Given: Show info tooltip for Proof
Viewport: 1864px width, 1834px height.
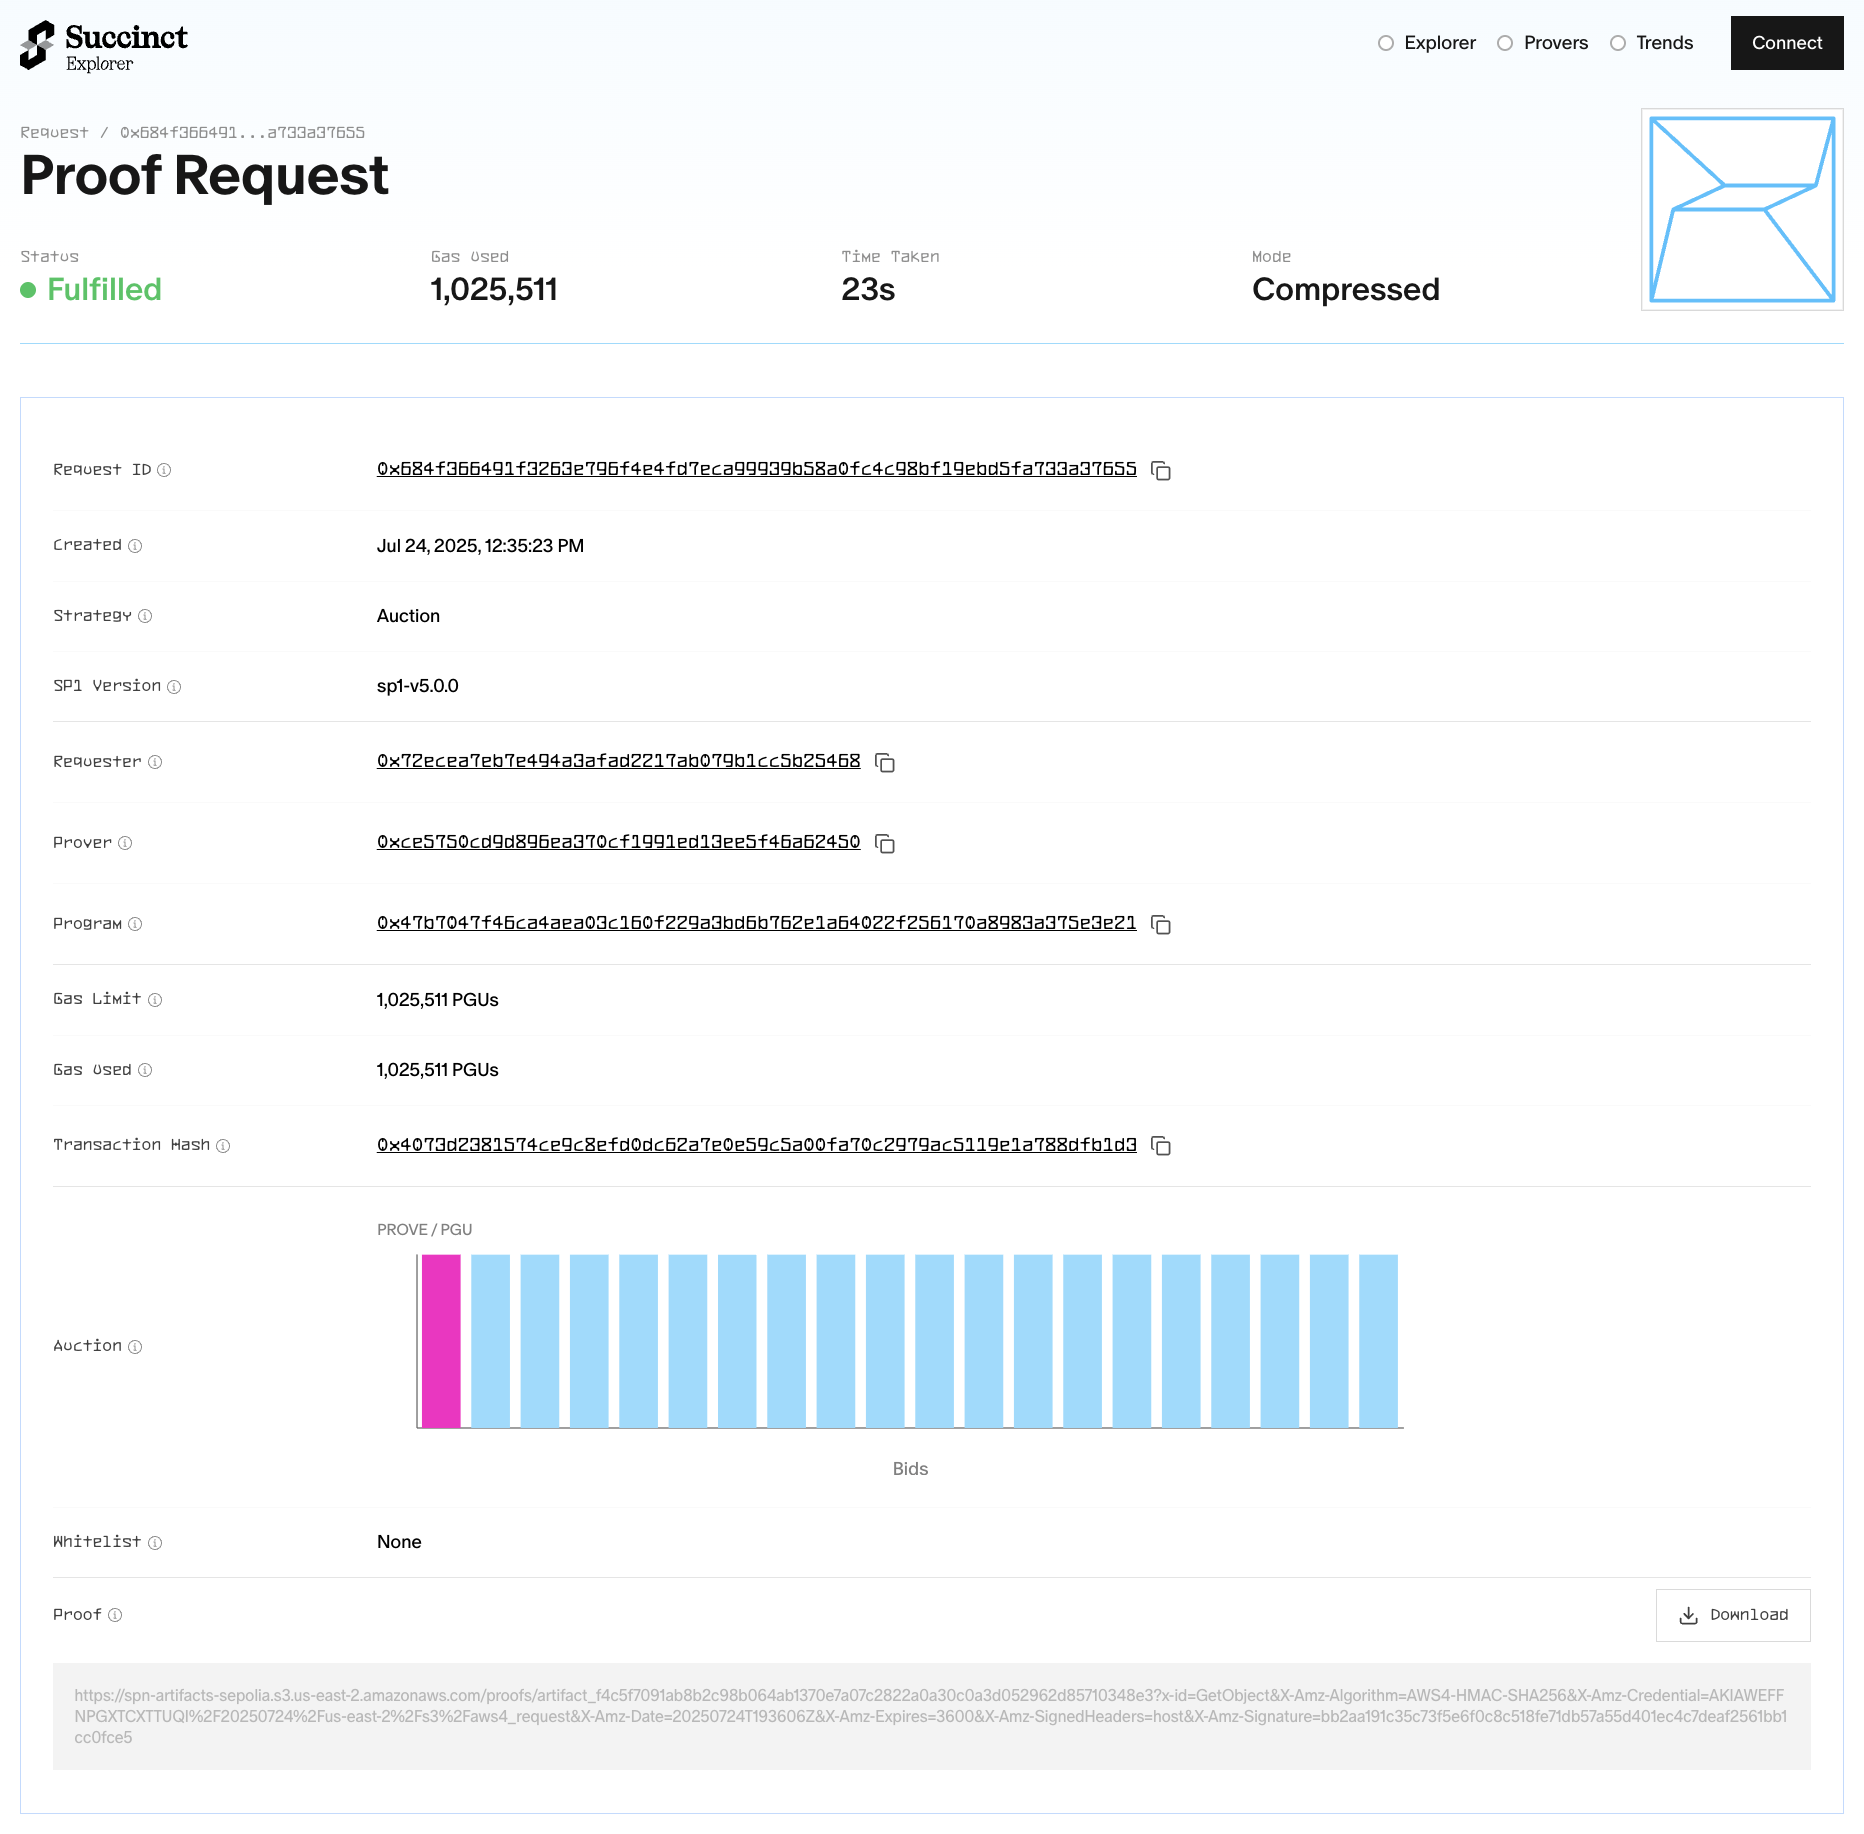Looking at the screenshot, I should coord(115,1615).
